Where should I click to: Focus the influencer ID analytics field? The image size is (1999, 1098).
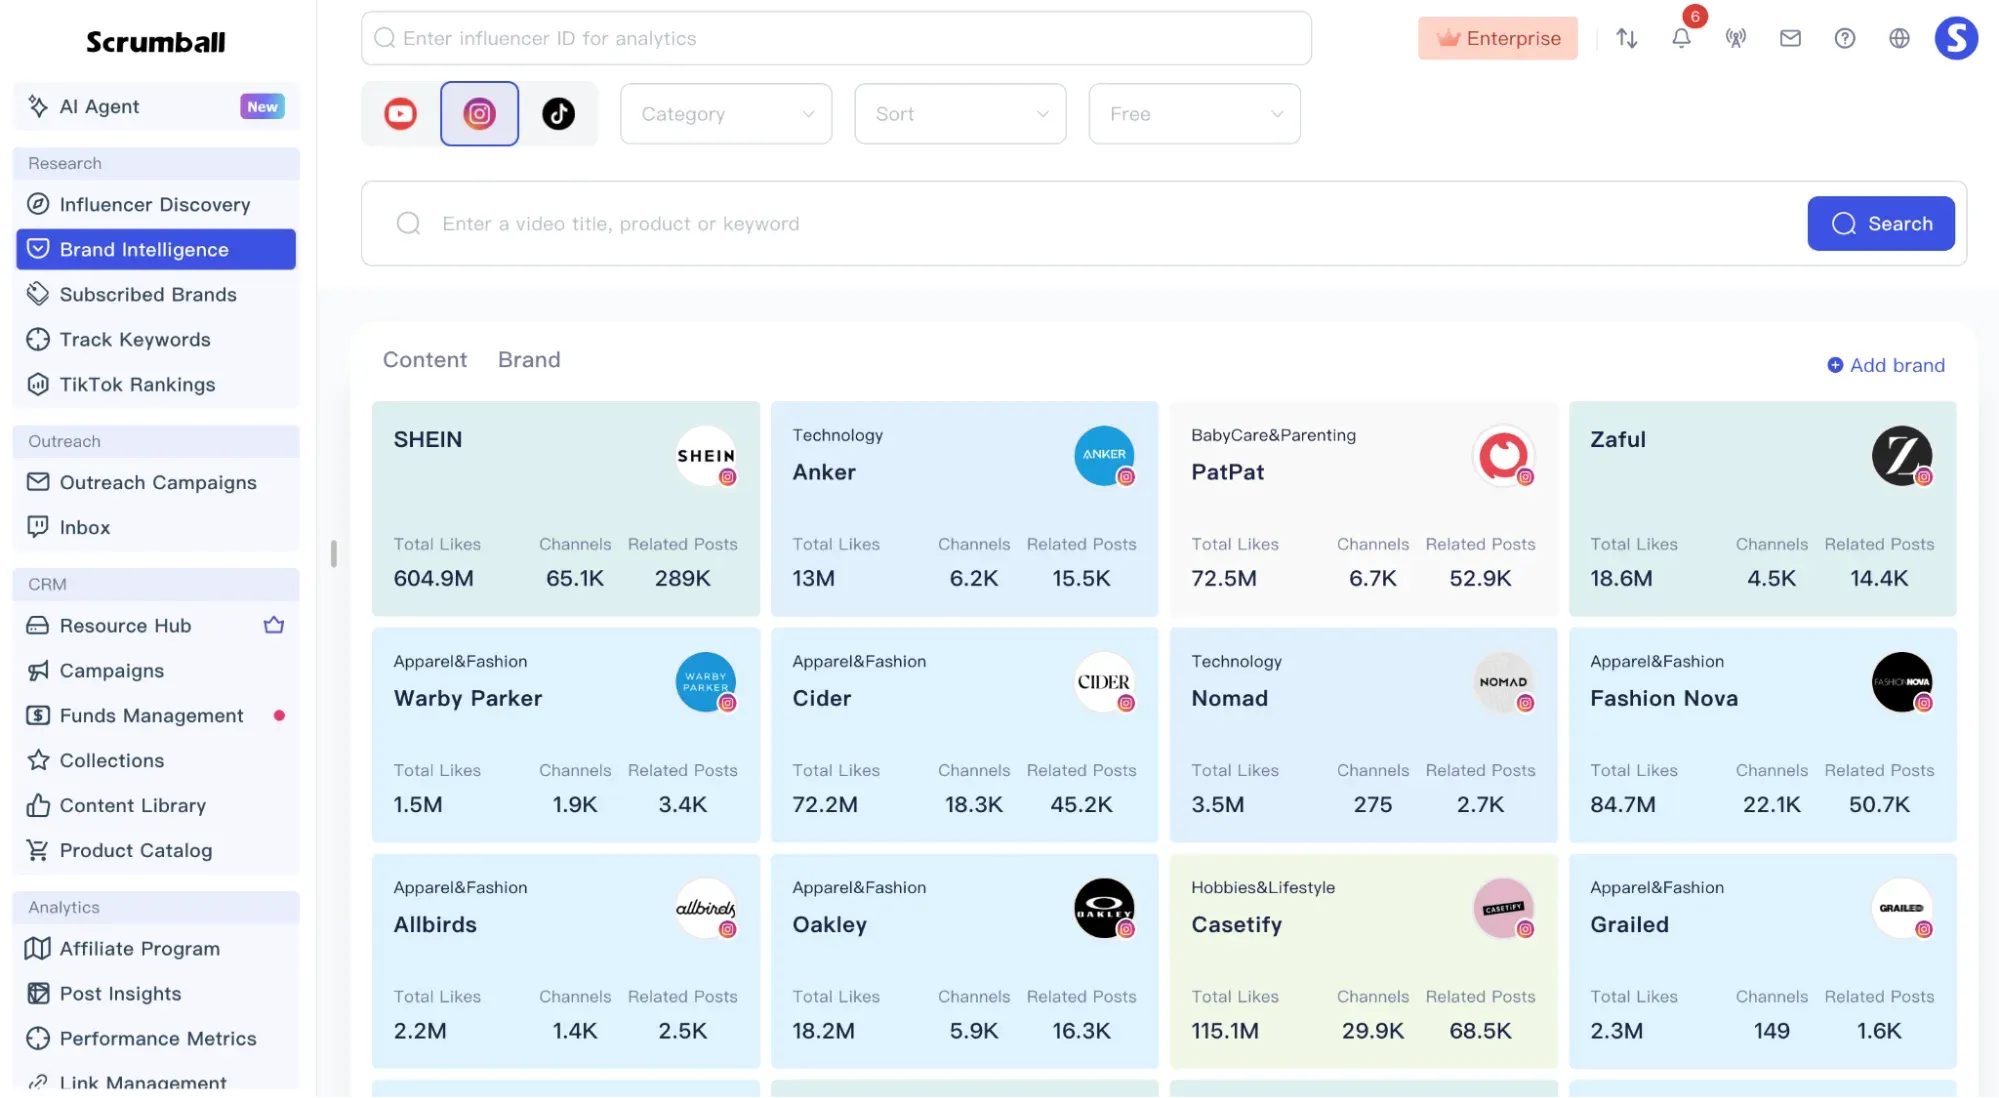(x=836, y=38)
